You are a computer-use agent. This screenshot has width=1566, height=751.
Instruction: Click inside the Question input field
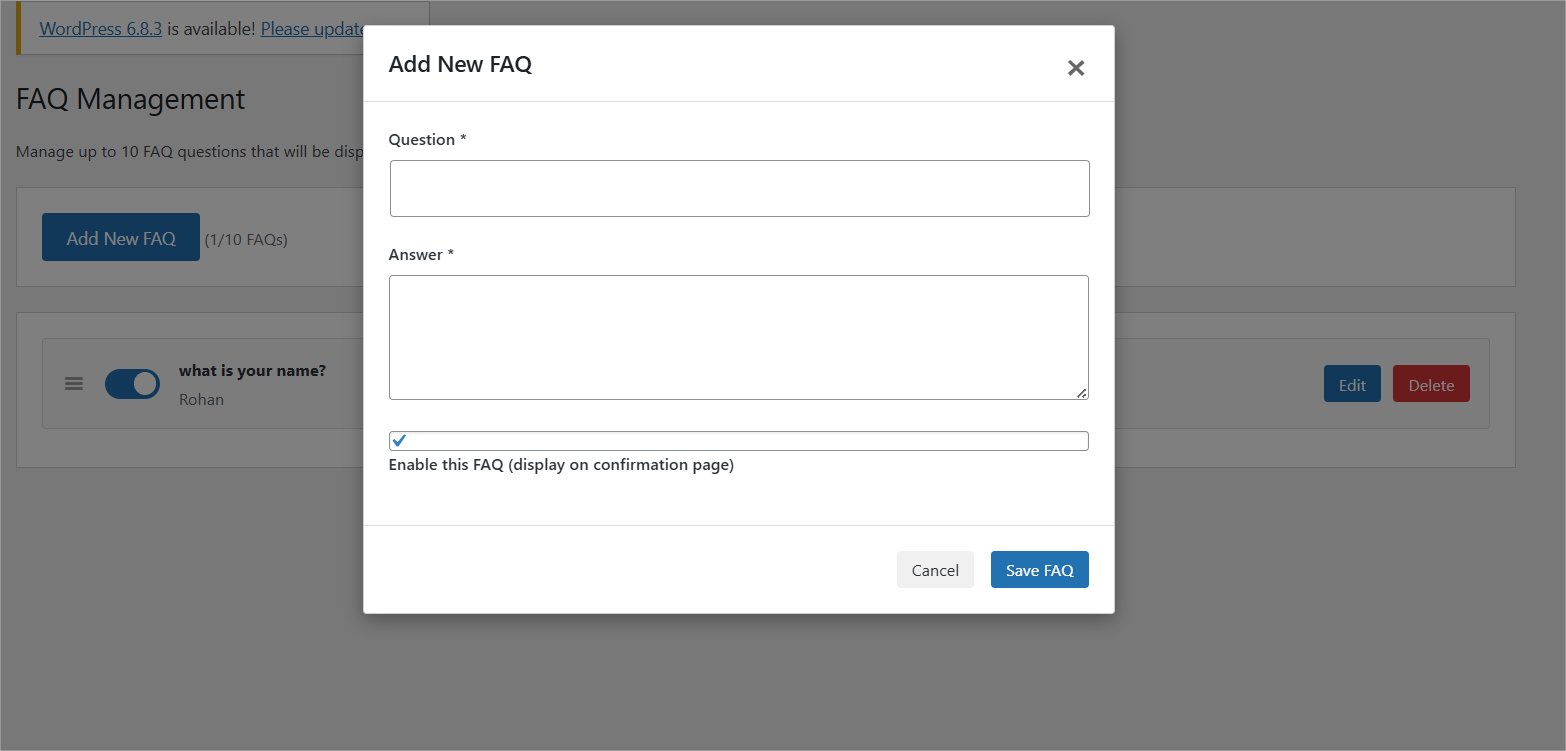pyautogui.click(x=739, y=188)
